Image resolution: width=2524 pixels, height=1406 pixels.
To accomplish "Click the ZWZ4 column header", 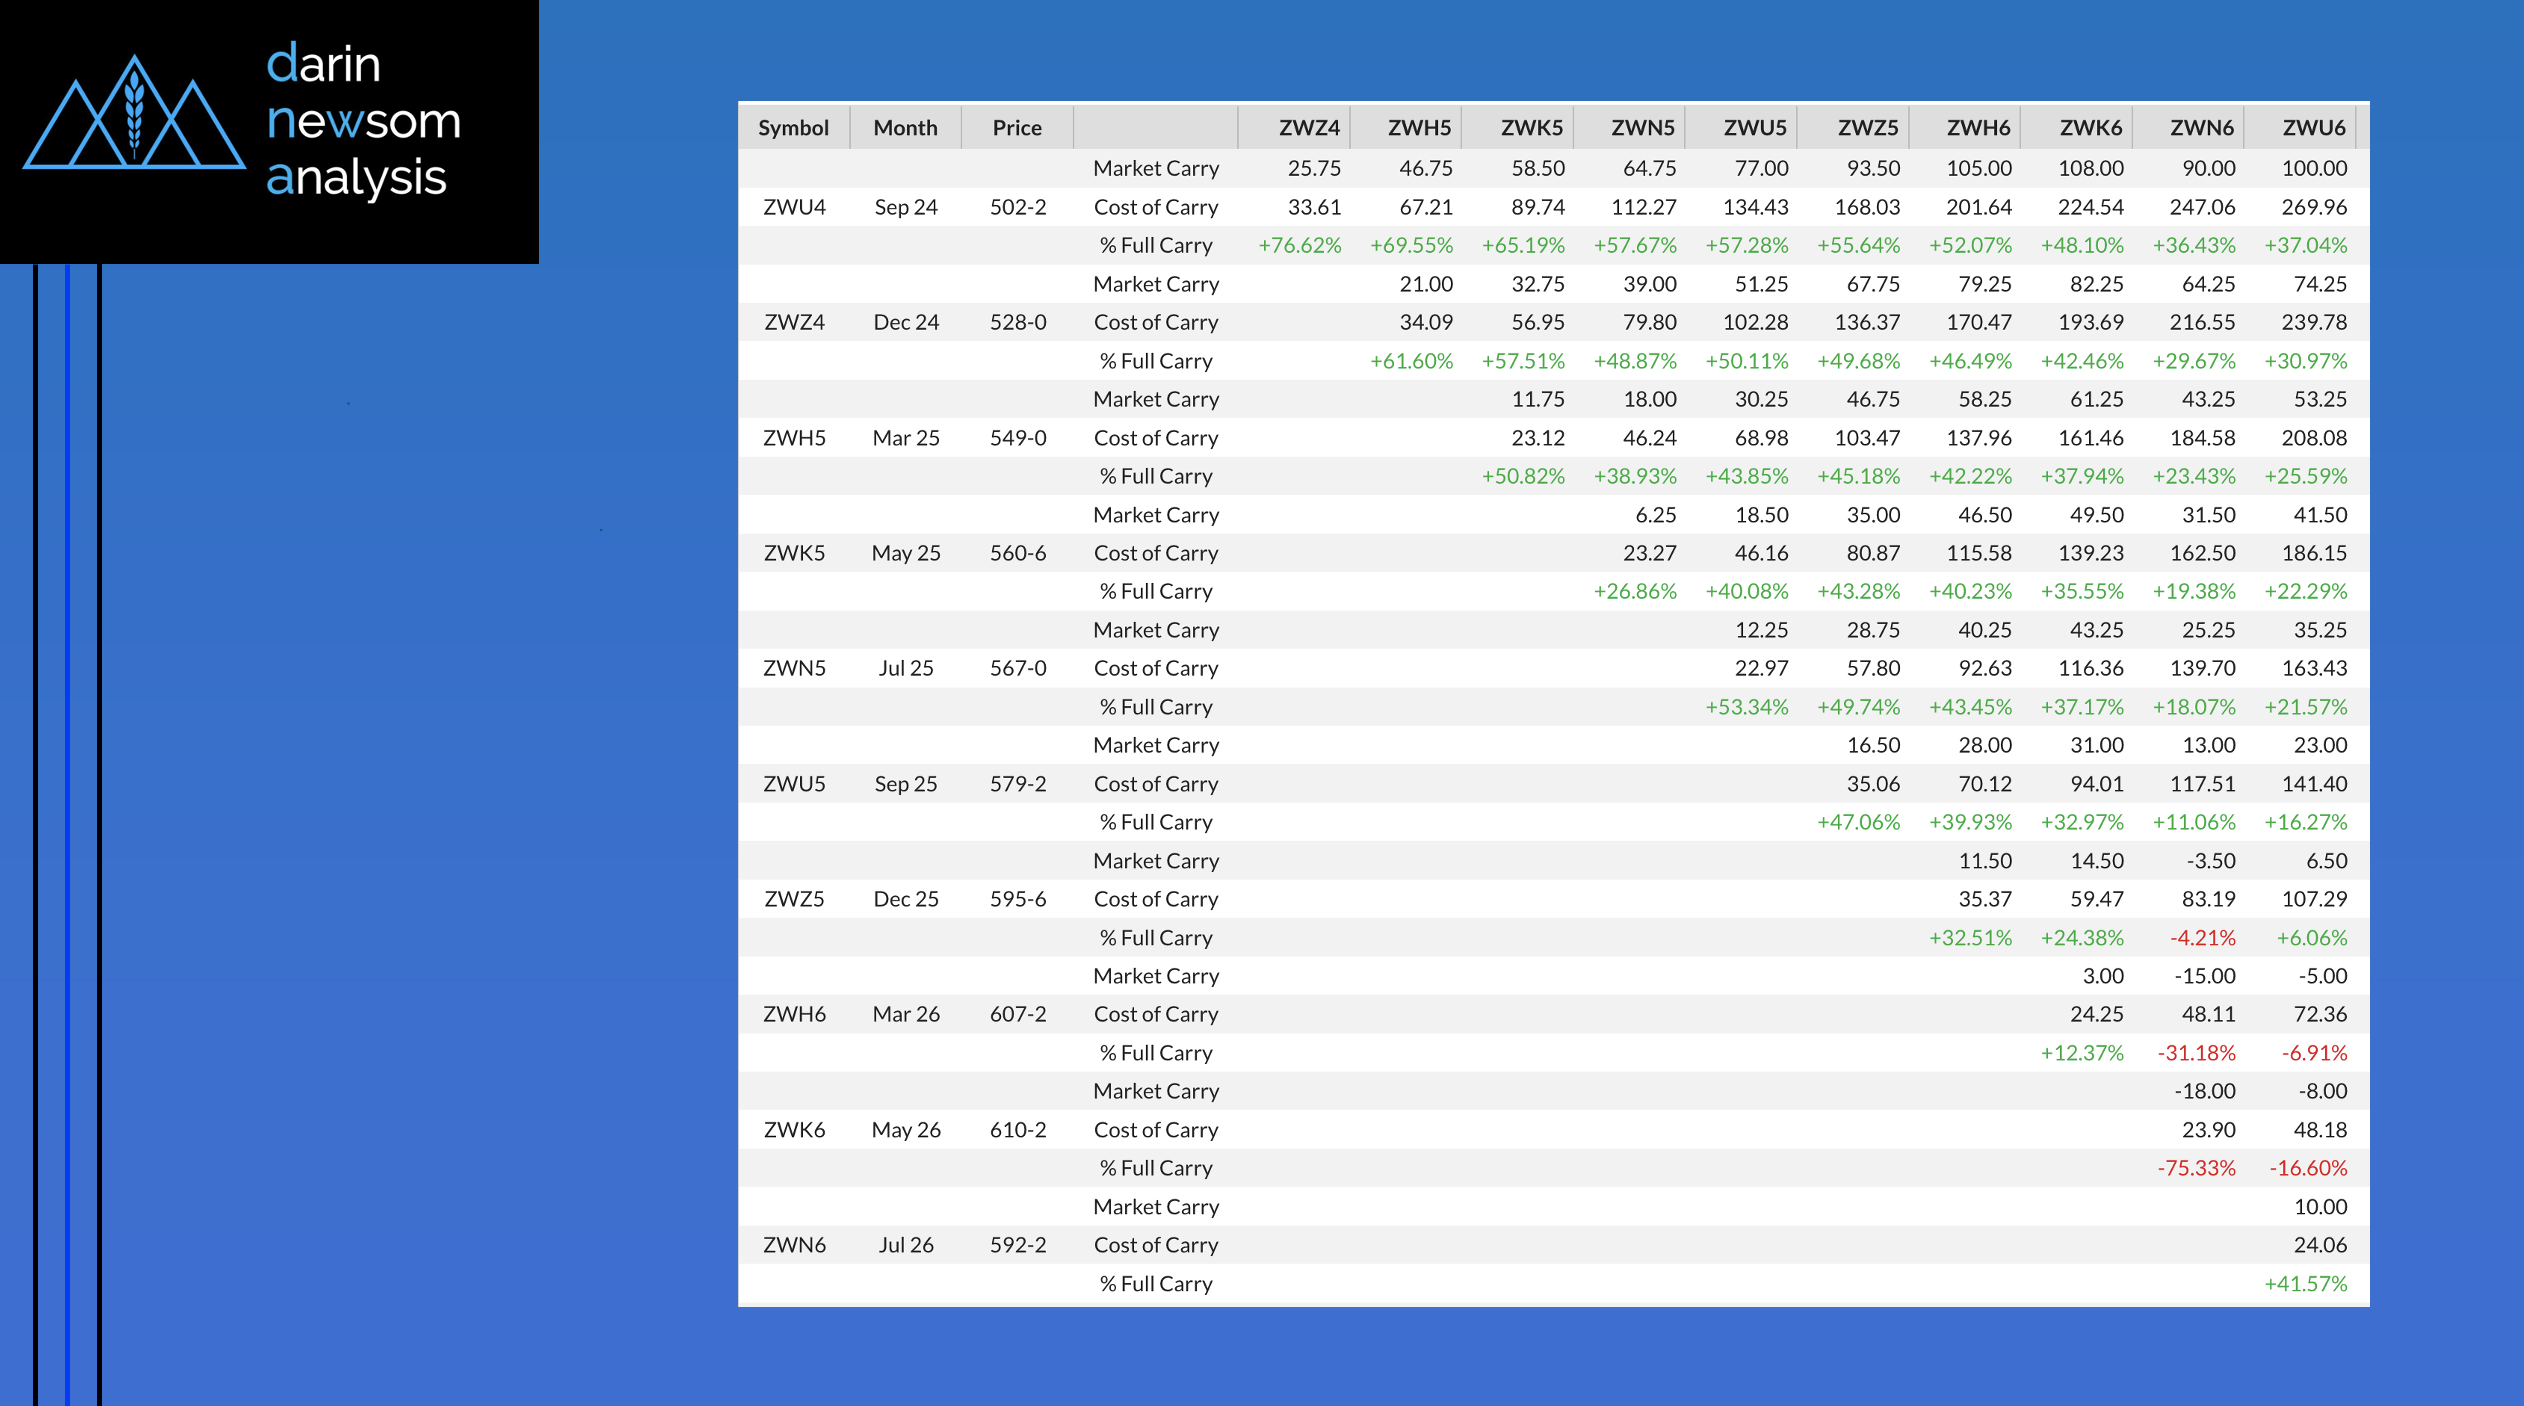I will [x=1308, y=128].
